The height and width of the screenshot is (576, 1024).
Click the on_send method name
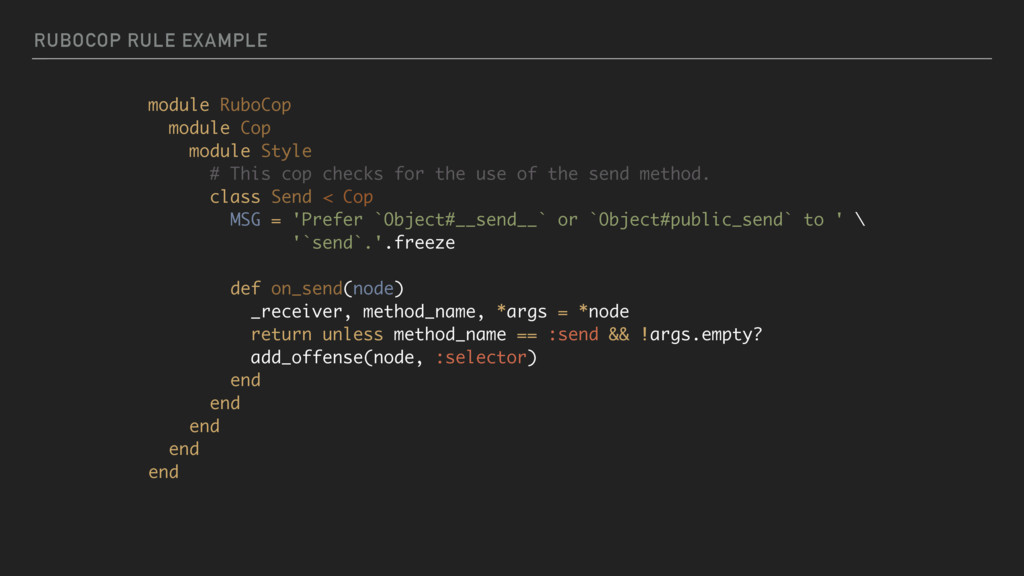click(x=306, y=289)
